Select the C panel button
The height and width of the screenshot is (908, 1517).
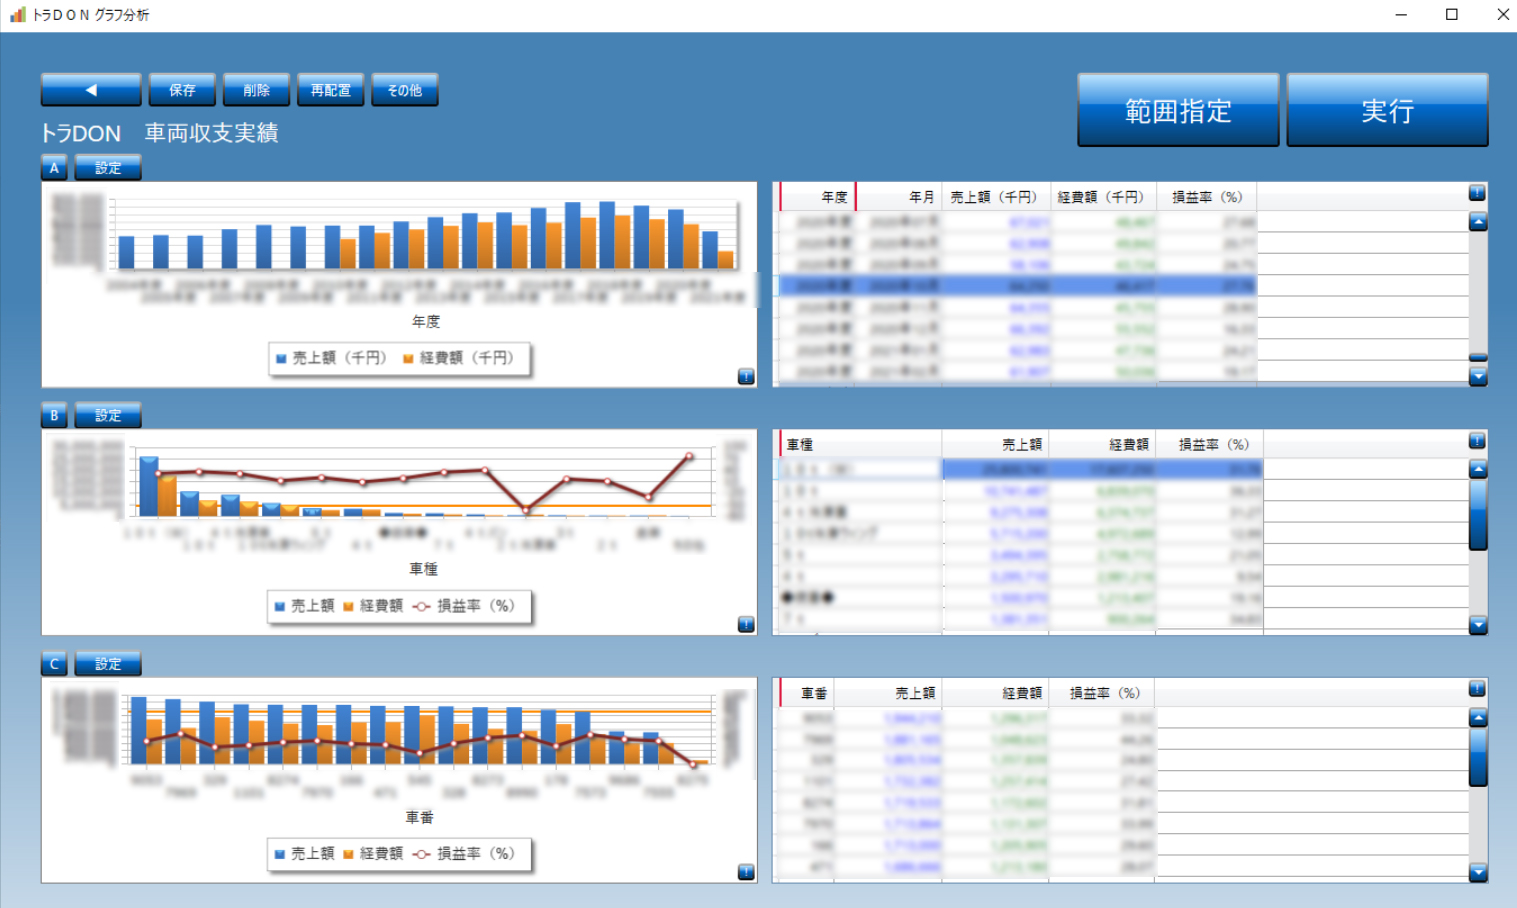(54, 664)
